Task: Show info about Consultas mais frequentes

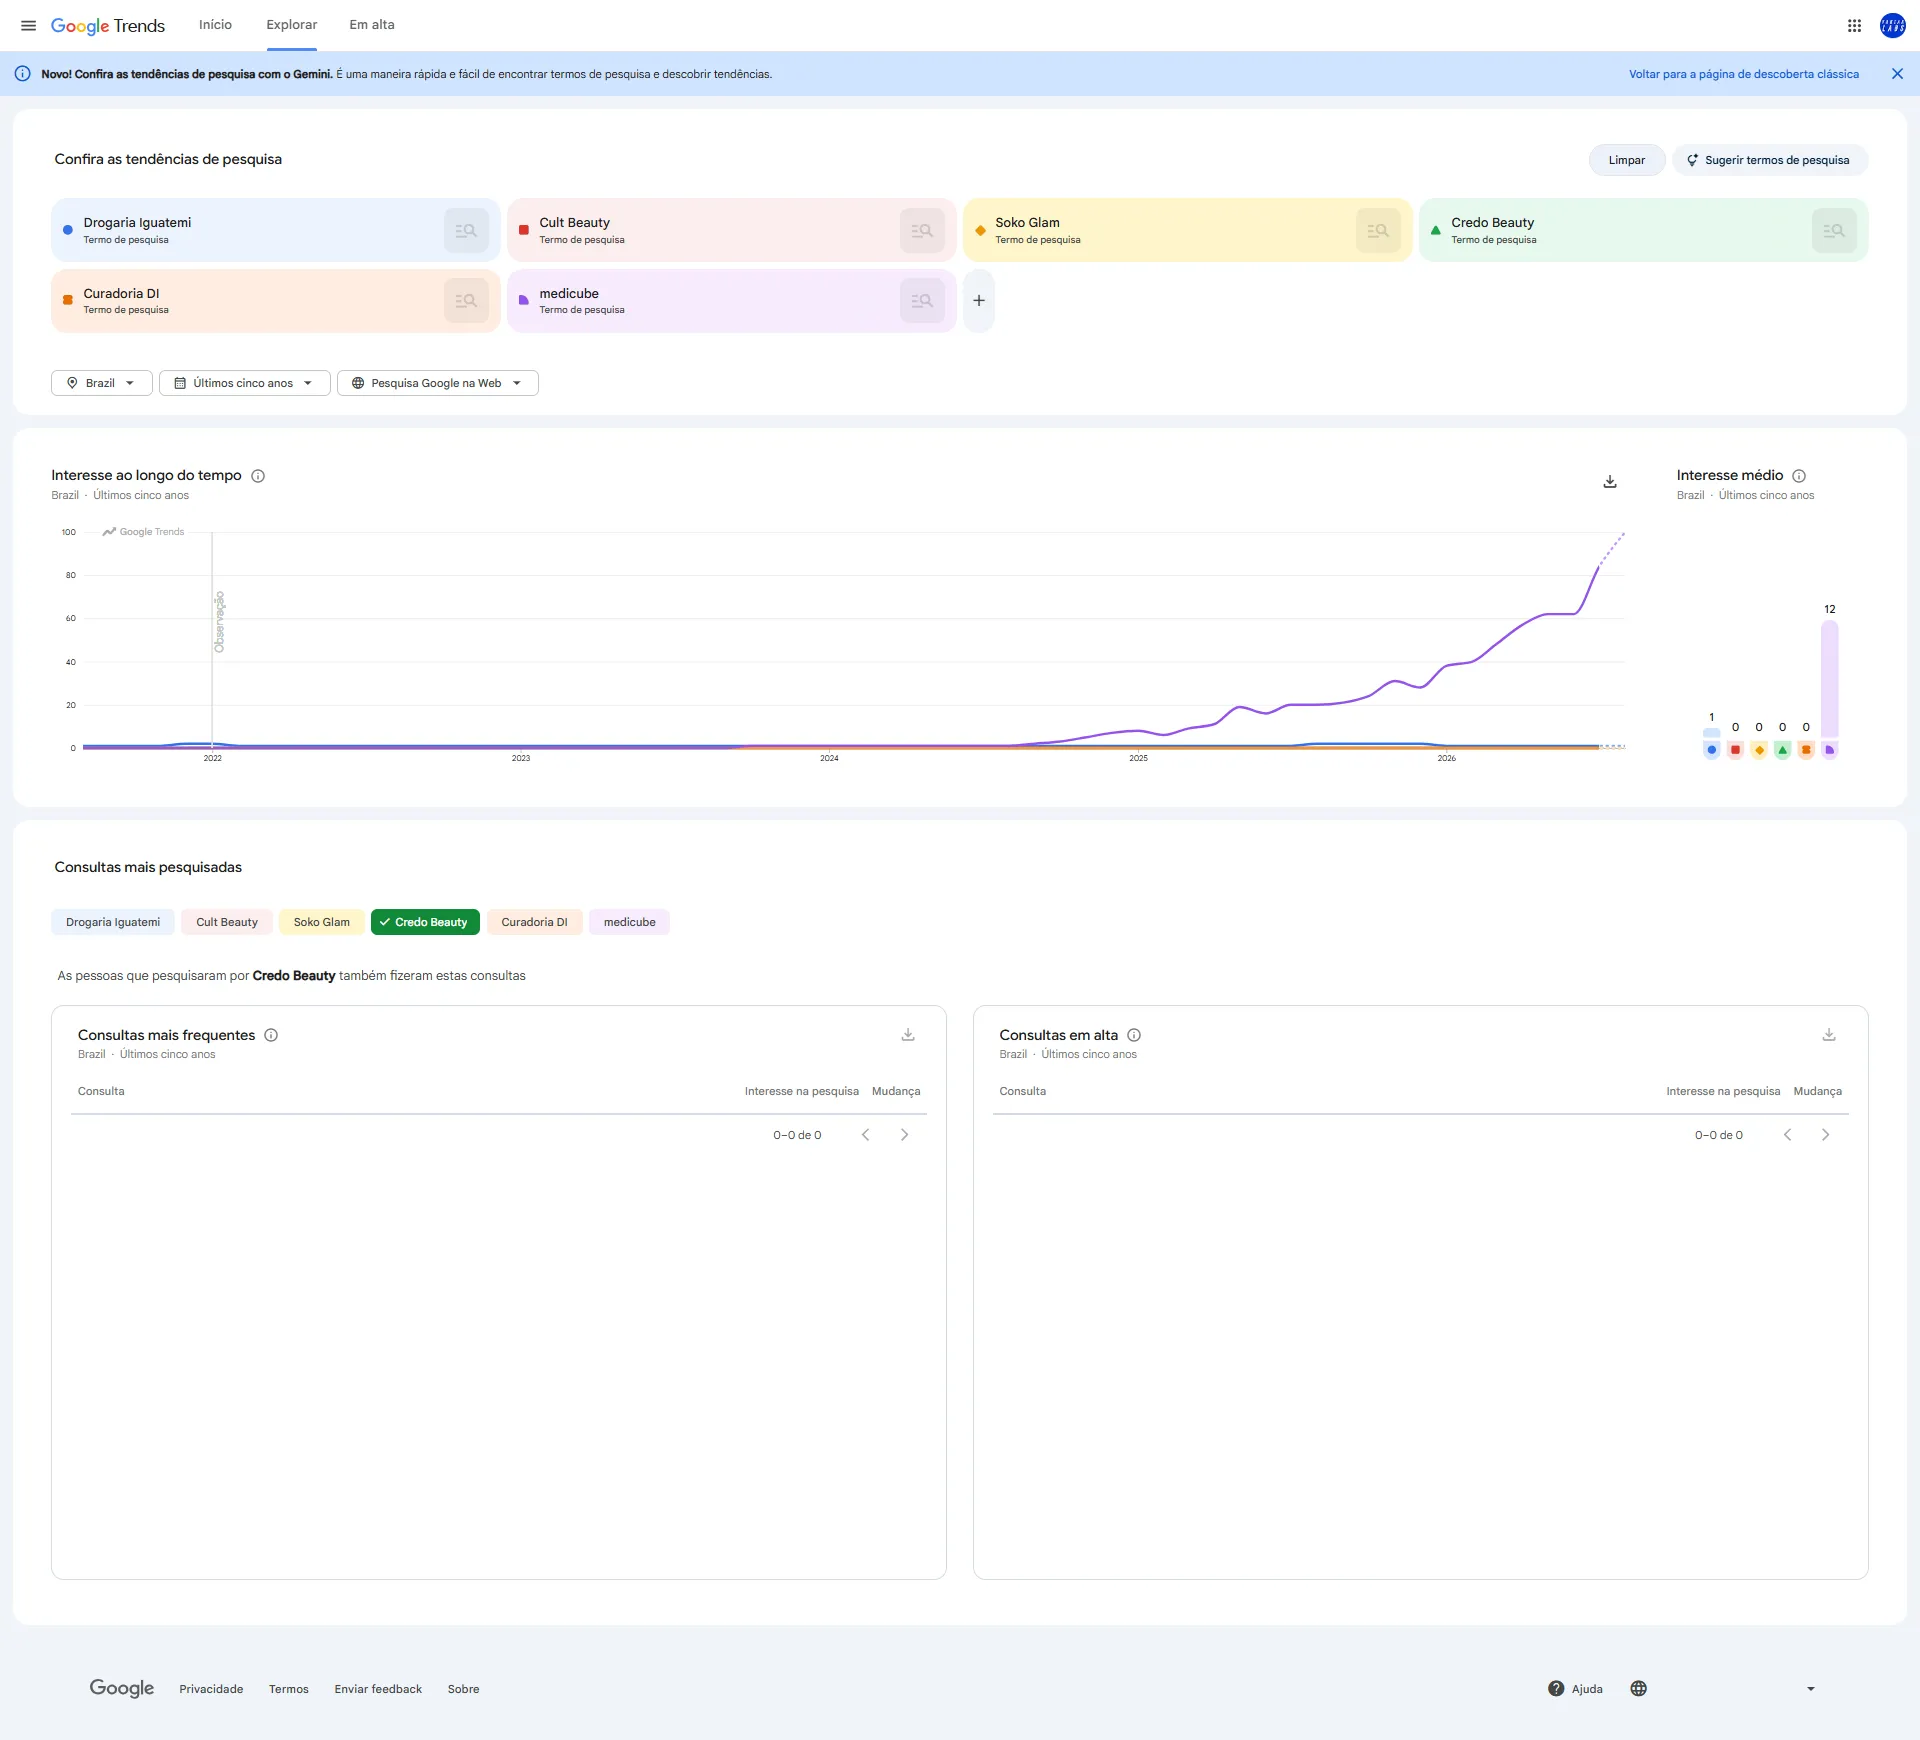Action: (271, 1035)
